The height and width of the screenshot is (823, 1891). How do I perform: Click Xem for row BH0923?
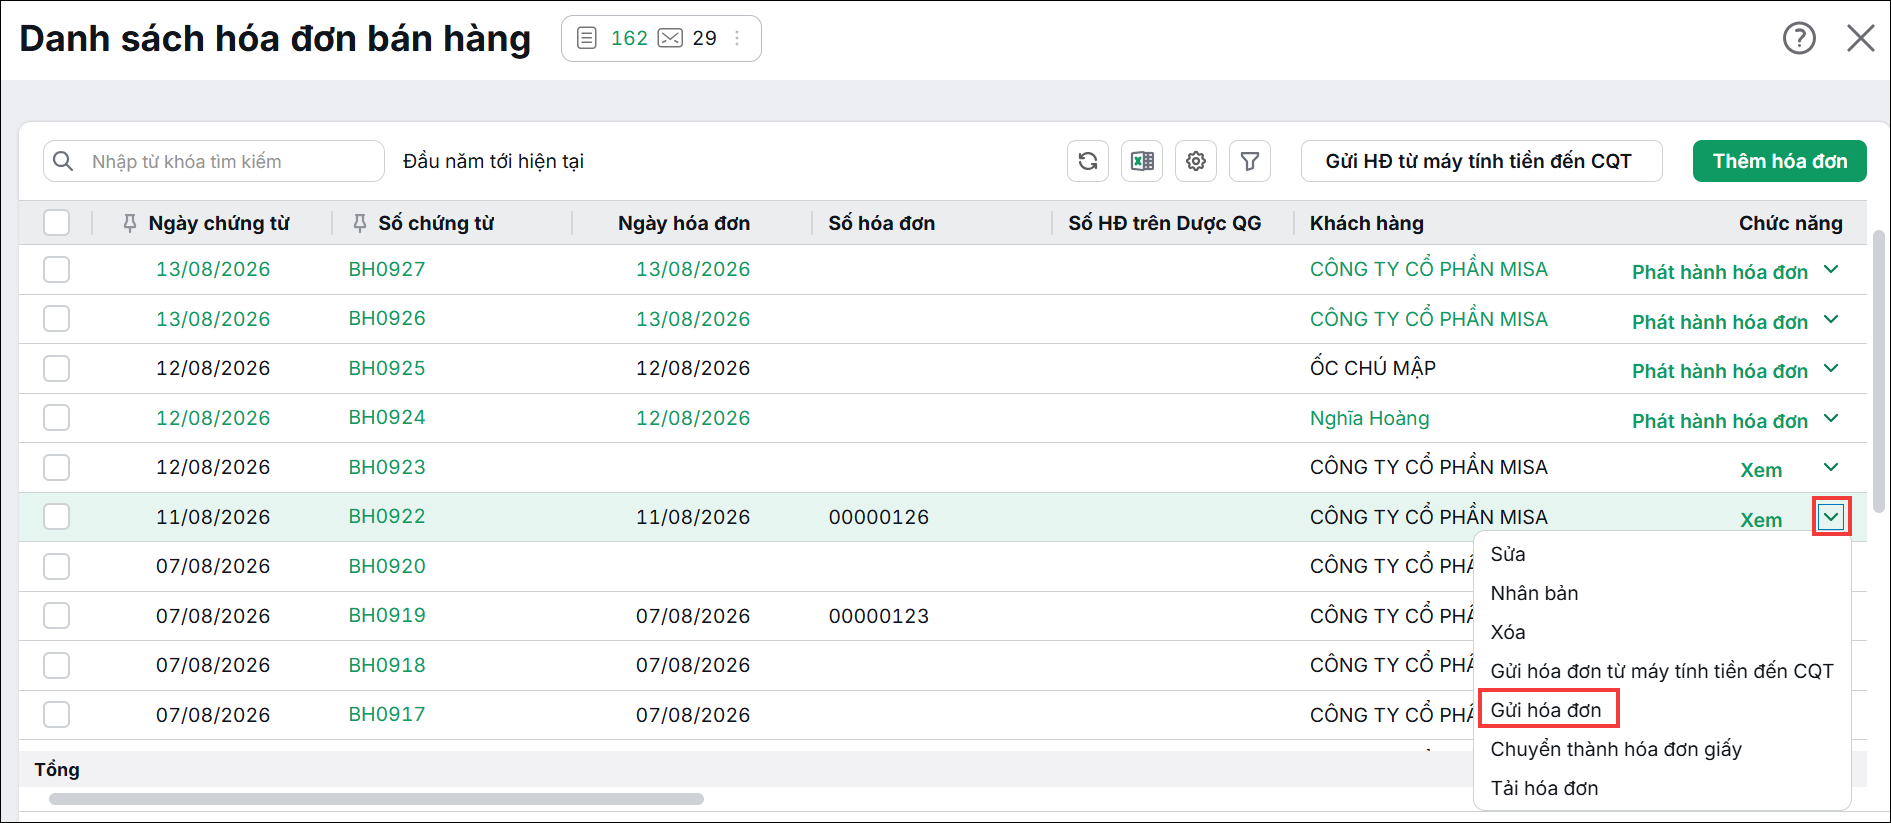1761,470
